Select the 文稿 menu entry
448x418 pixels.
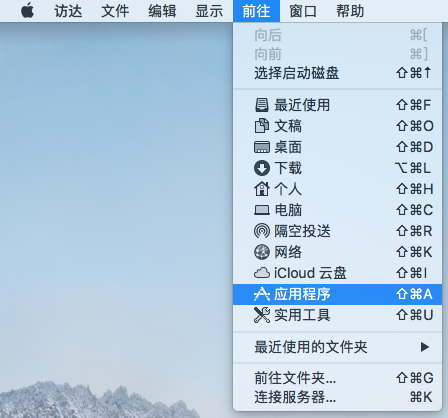coord(337,126)
